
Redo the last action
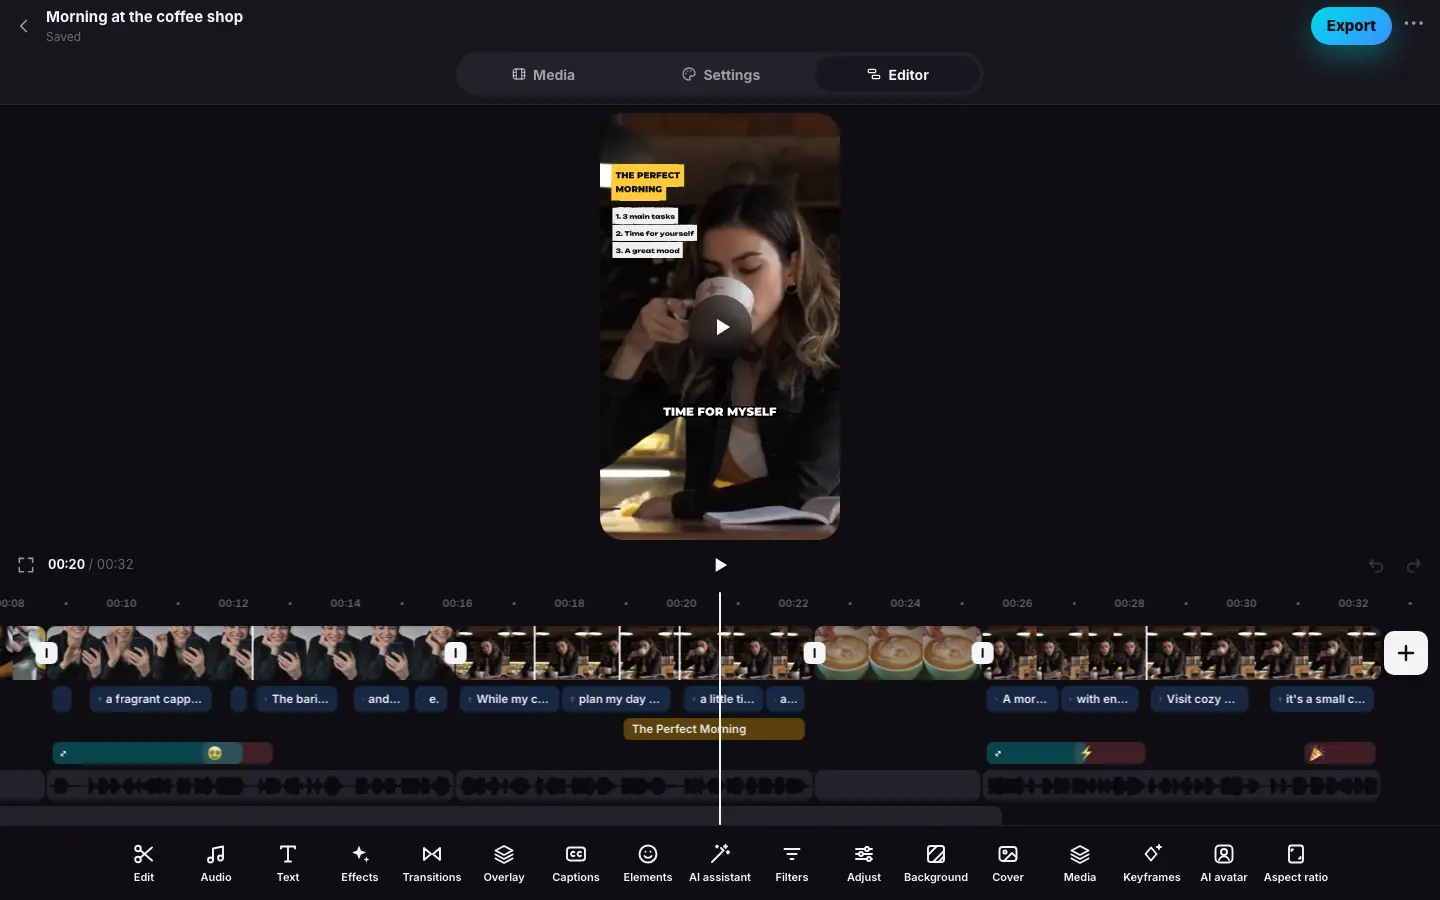click(1414, 566)
